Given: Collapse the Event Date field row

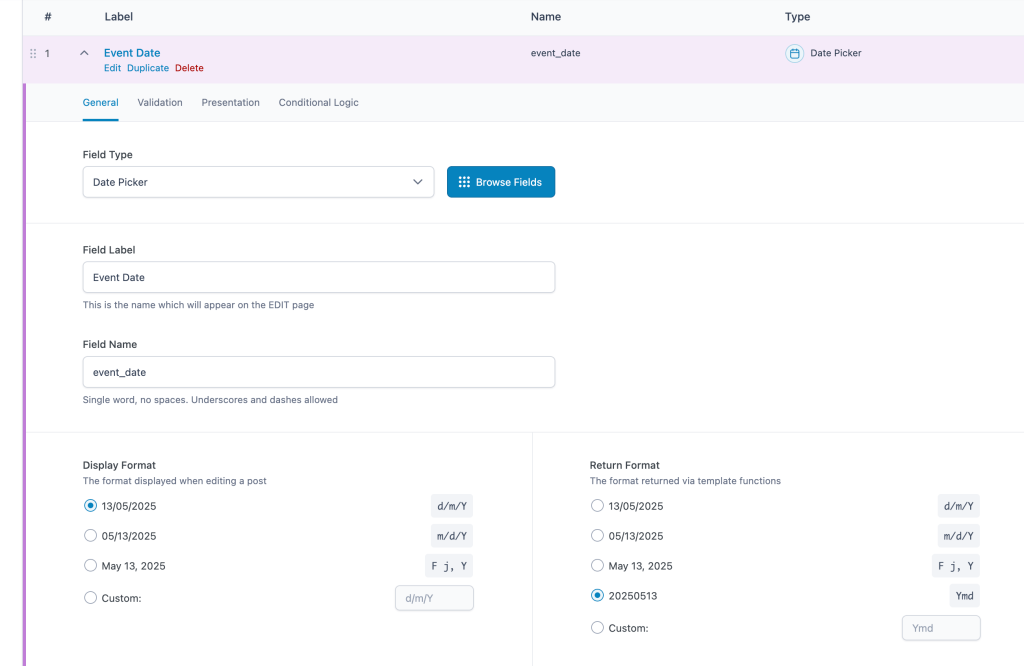Looking at the screenshot, I should coord(84,53).
